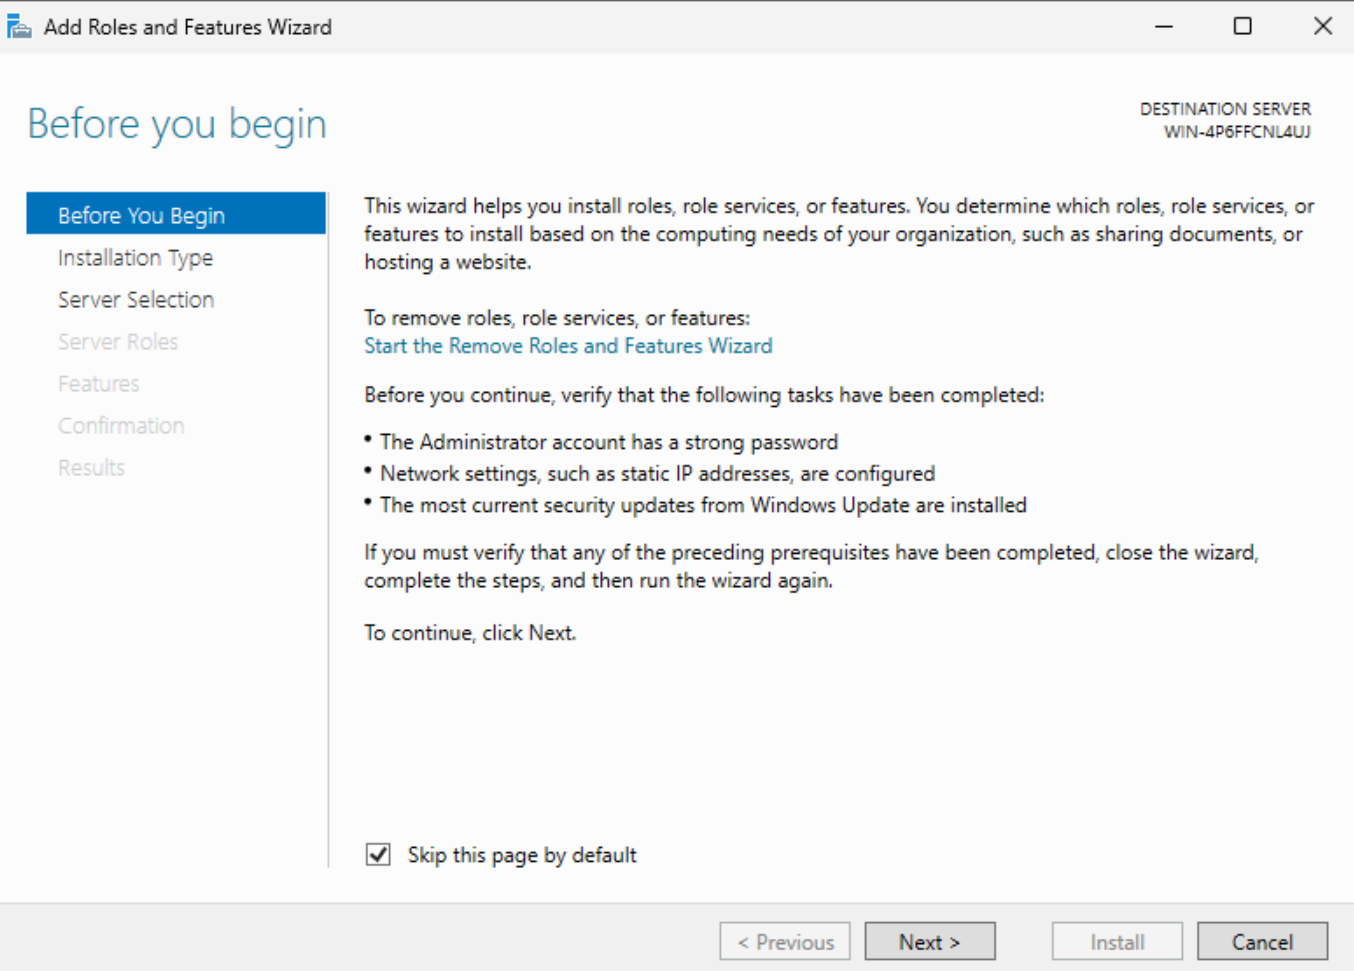Click the Cancel button

1262,942
